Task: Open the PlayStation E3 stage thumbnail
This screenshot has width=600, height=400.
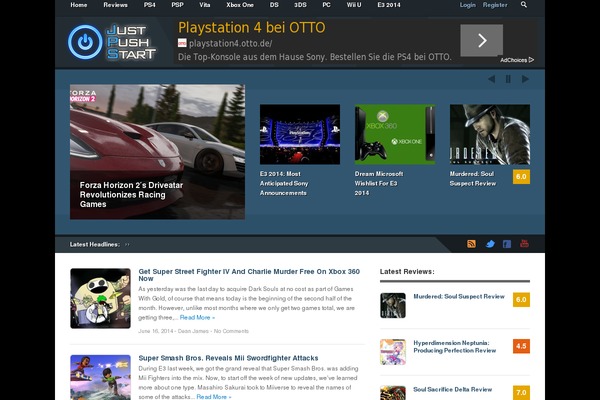Action: (300, 134)
